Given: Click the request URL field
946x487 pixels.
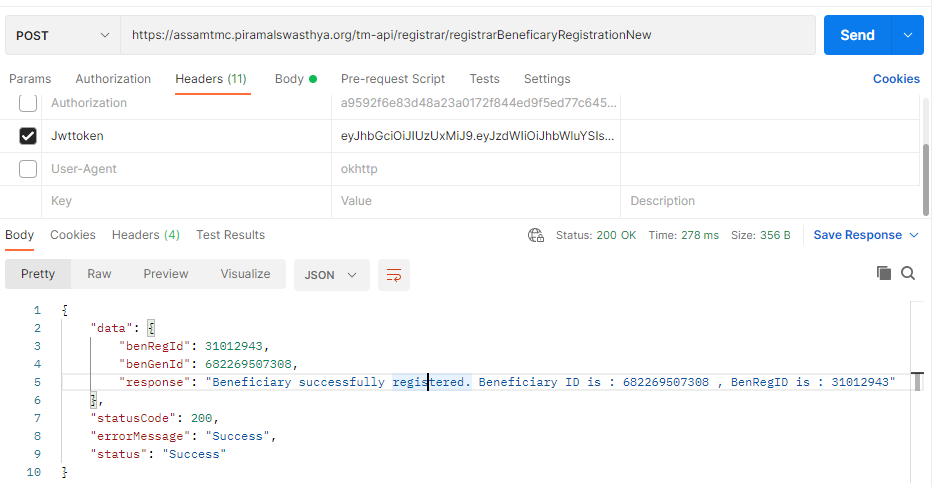Looking at the screenshot, I should (x=467, y=35).
